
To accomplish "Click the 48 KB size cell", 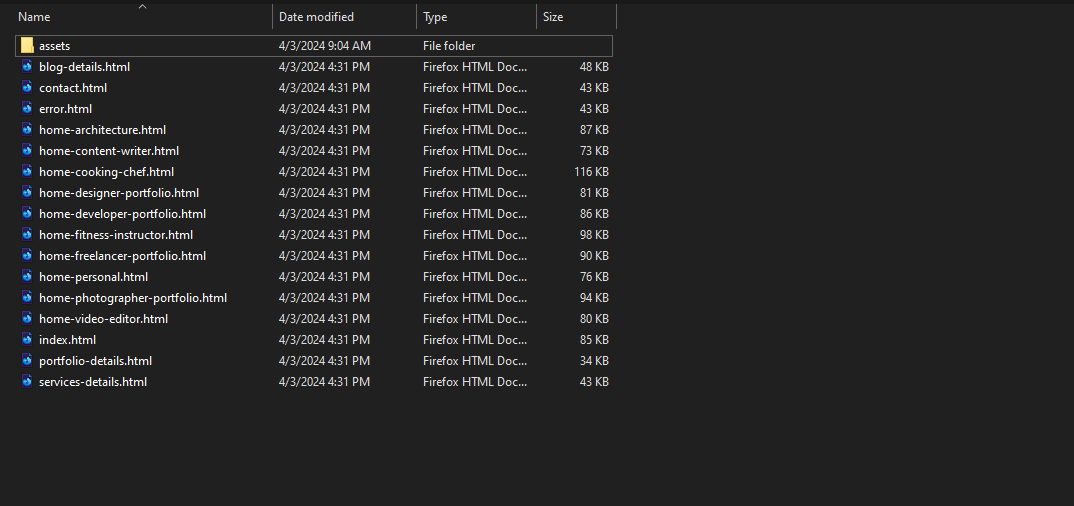I will pos(594,67).
